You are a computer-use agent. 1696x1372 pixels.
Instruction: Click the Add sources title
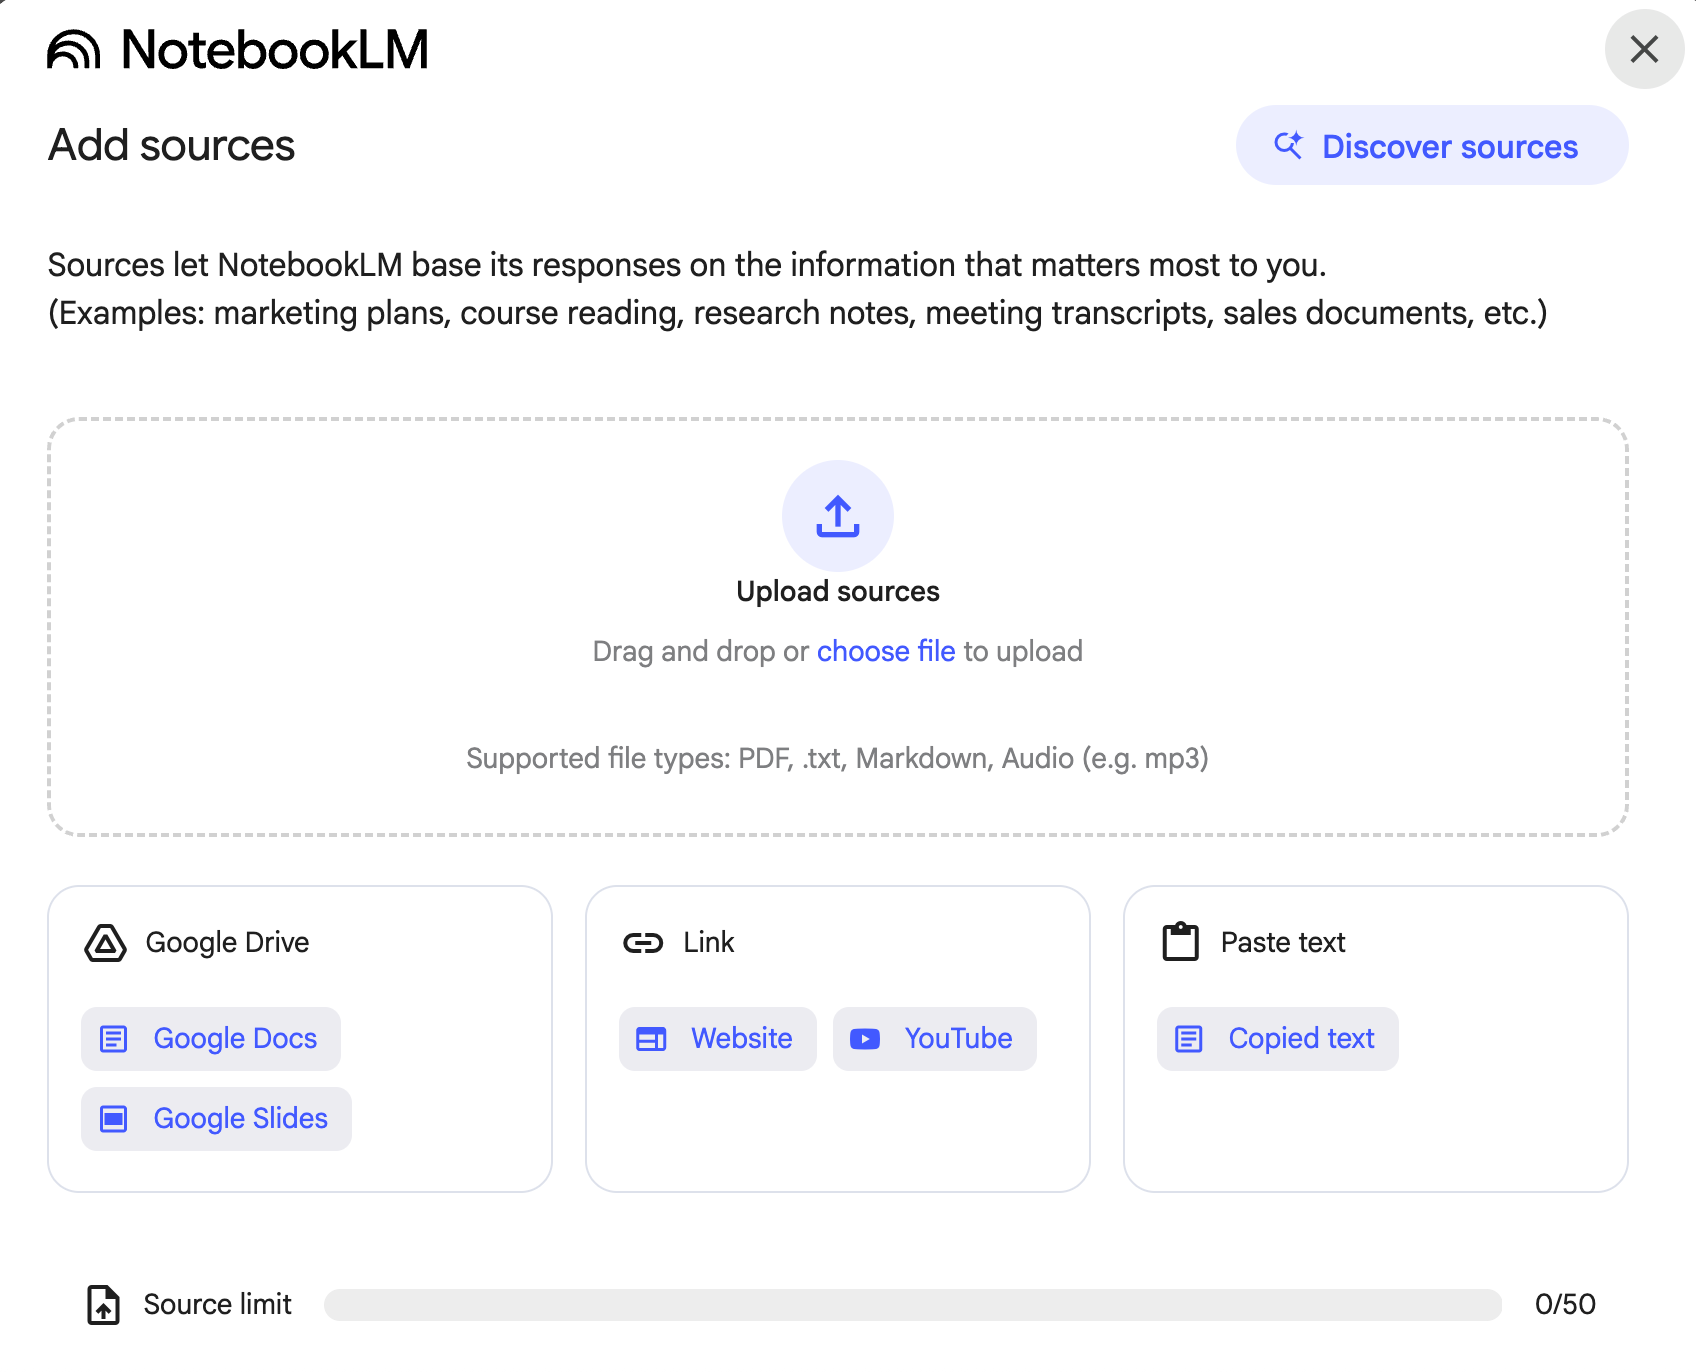click(x=172, y=146)
